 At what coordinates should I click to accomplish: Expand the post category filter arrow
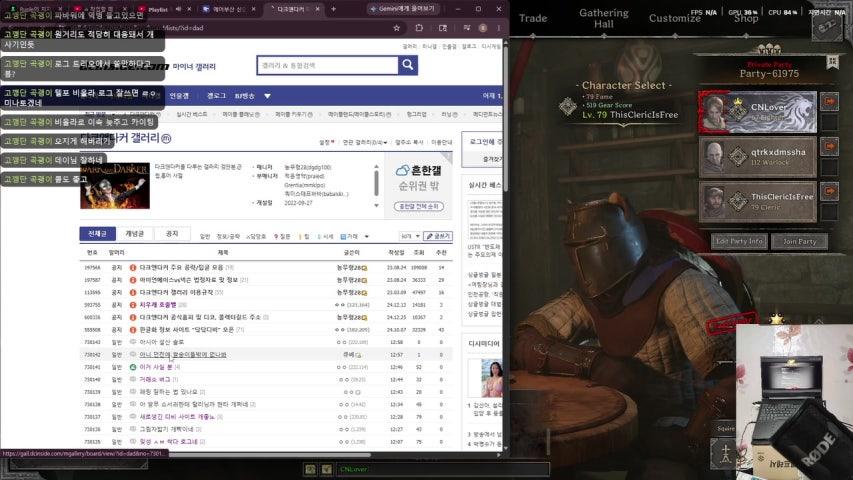click(x=367, y=237)
